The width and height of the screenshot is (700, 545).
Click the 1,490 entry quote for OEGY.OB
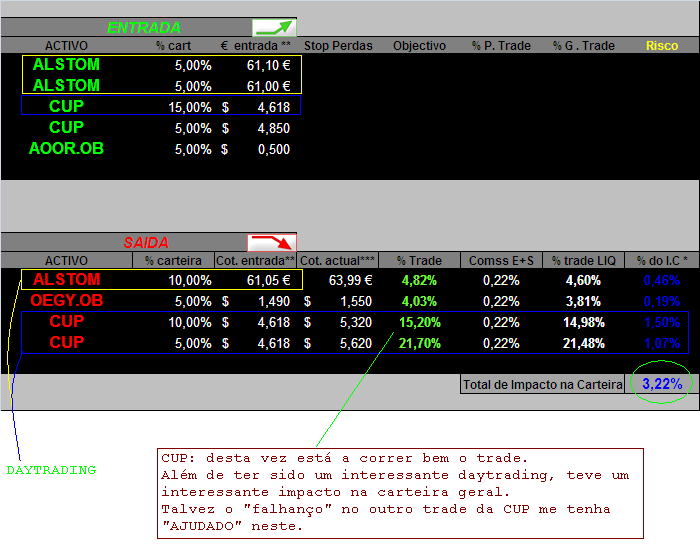pos(274,301)
